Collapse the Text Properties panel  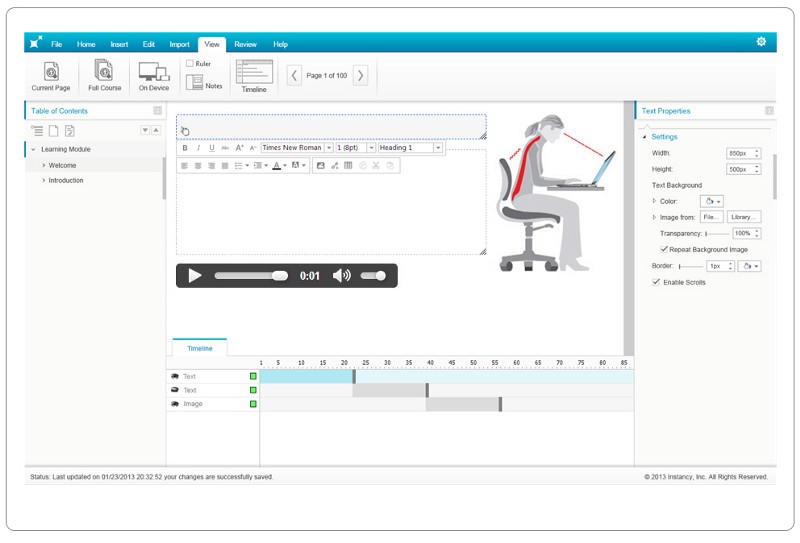[769, 111]
